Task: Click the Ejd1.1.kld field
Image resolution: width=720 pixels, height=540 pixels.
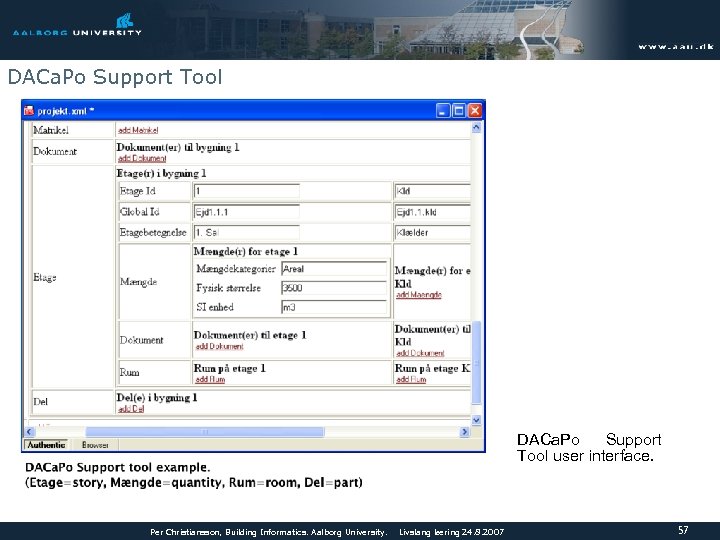Action: pyautogui.click(x=433, y=212)
